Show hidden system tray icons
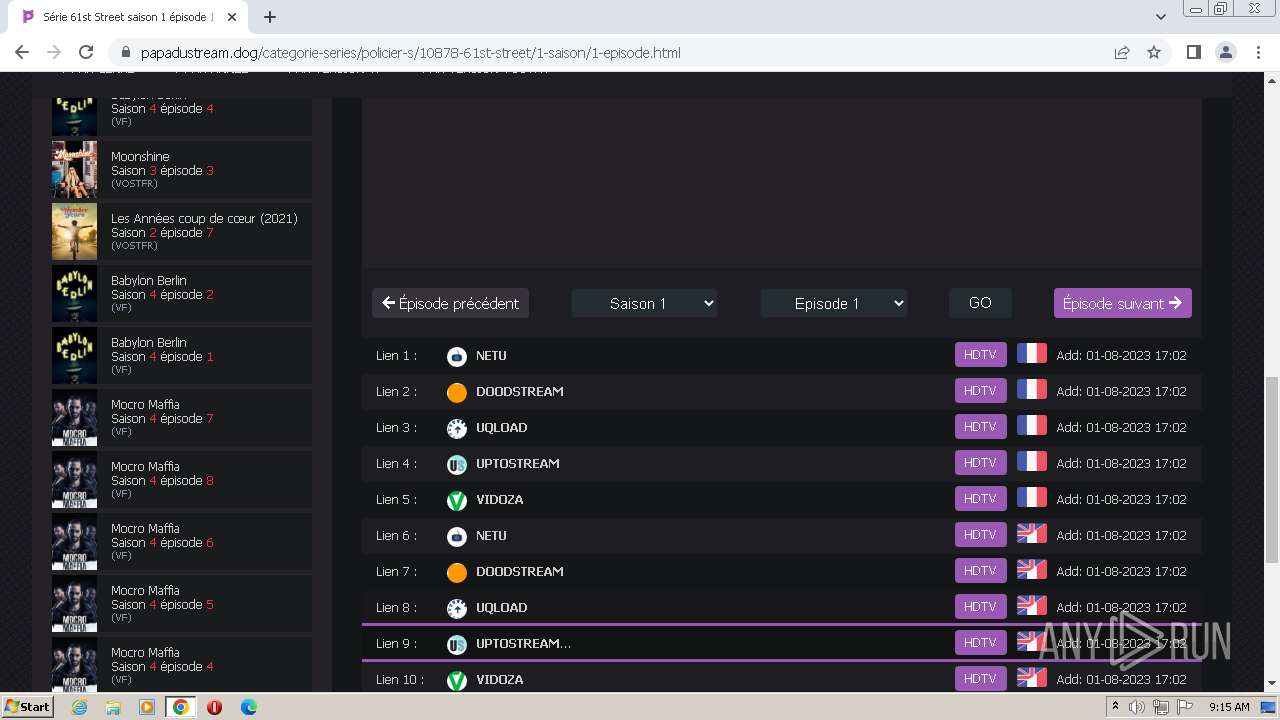The image size is (1280, 720). tap(1115, 707)
